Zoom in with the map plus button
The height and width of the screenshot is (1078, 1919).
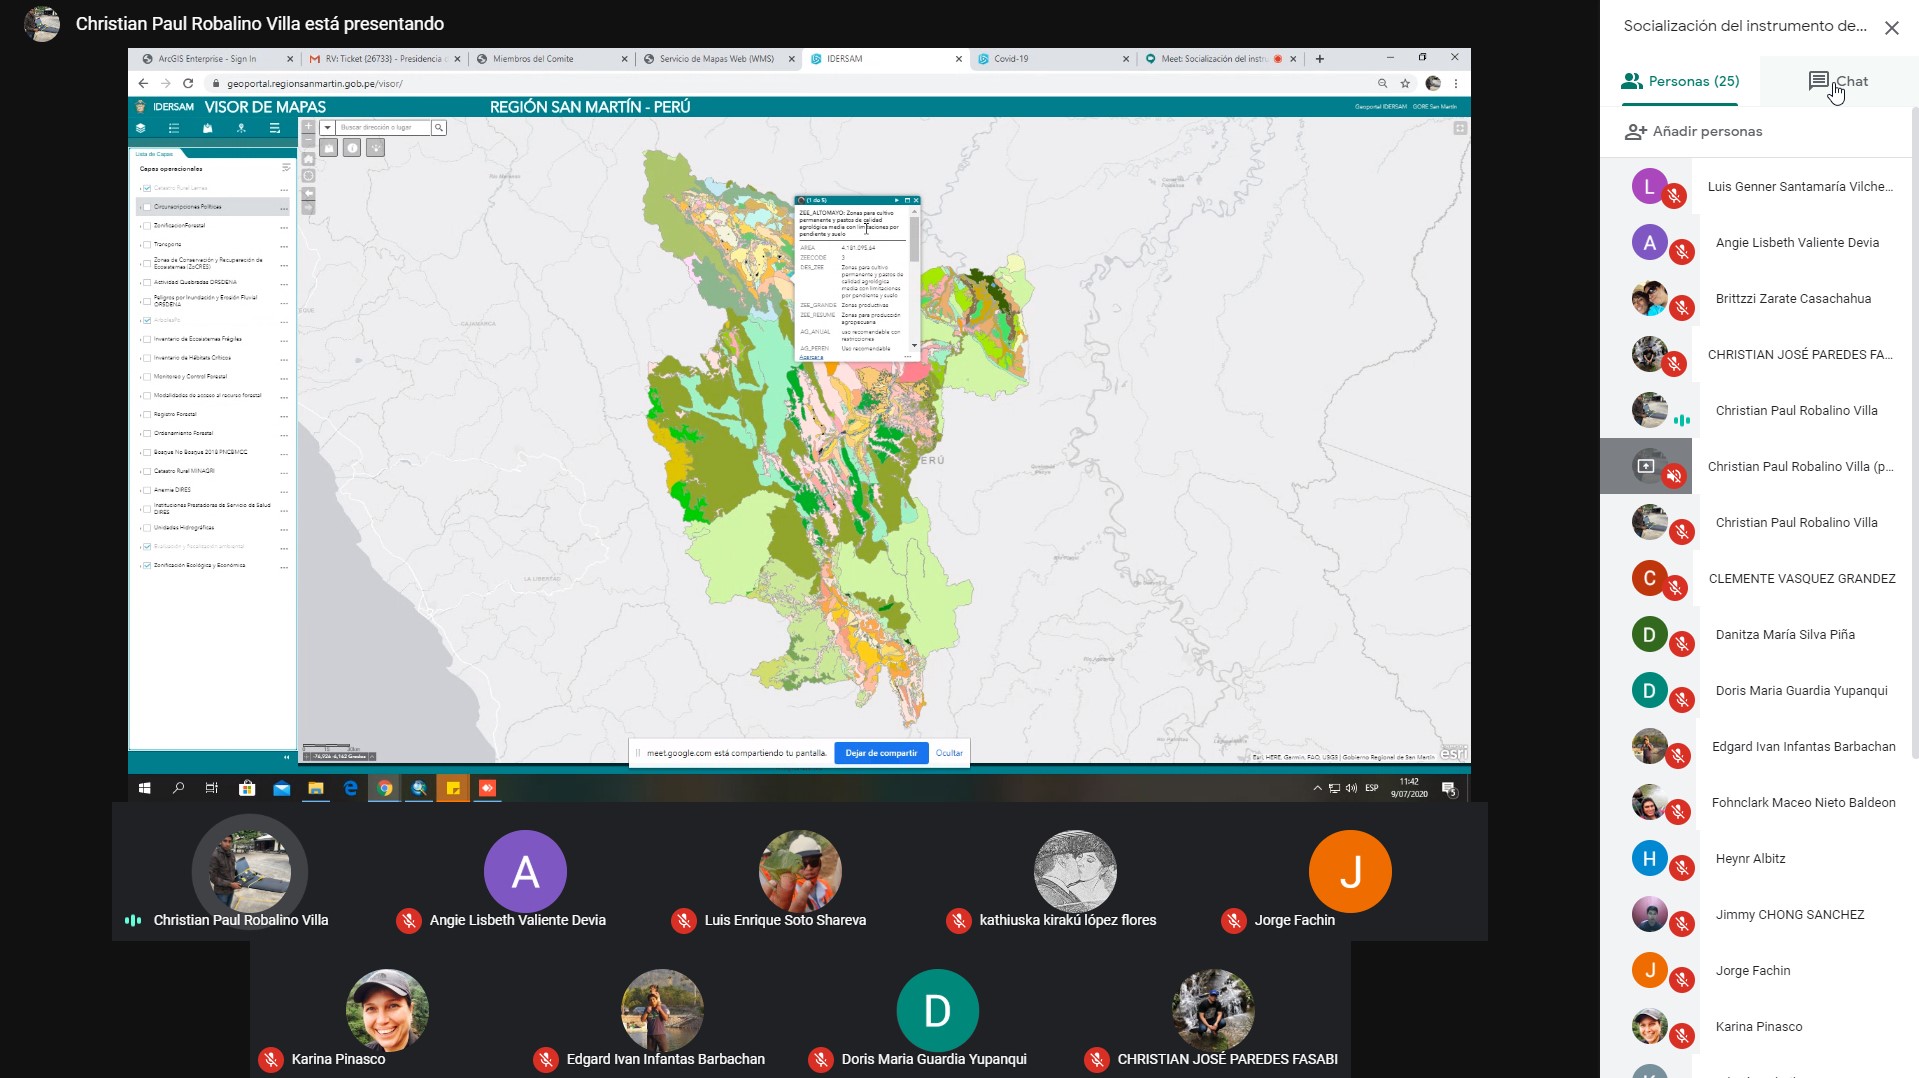point(308,128)
